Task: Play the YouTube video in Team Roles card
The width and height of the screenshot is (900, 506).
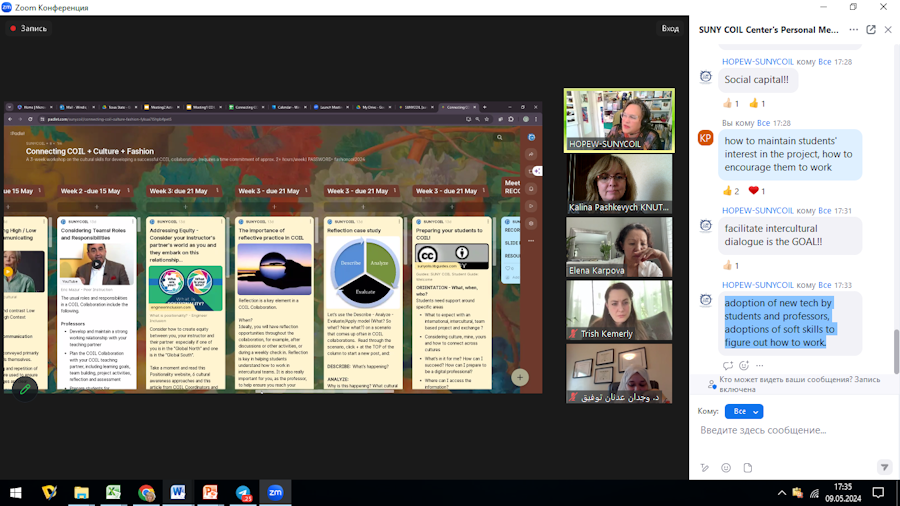Action: click(x=97, y=264)
